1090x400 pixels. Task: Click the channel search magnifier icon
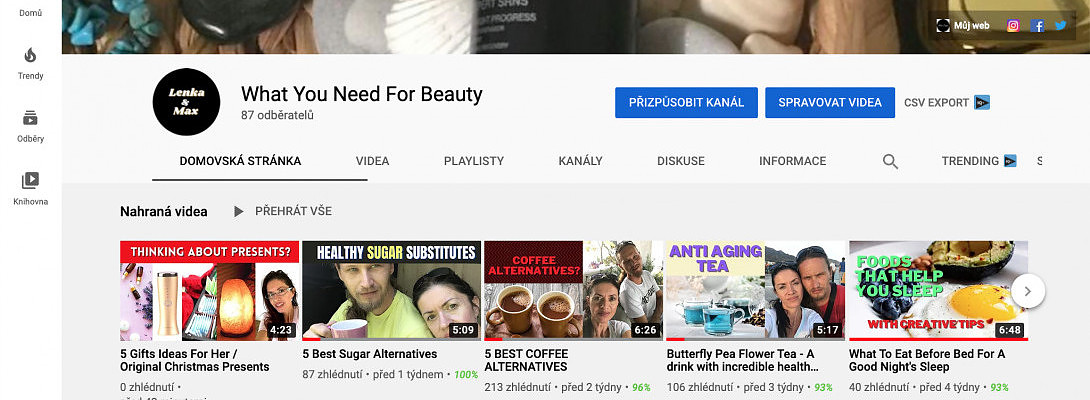(x=890, y=161)
